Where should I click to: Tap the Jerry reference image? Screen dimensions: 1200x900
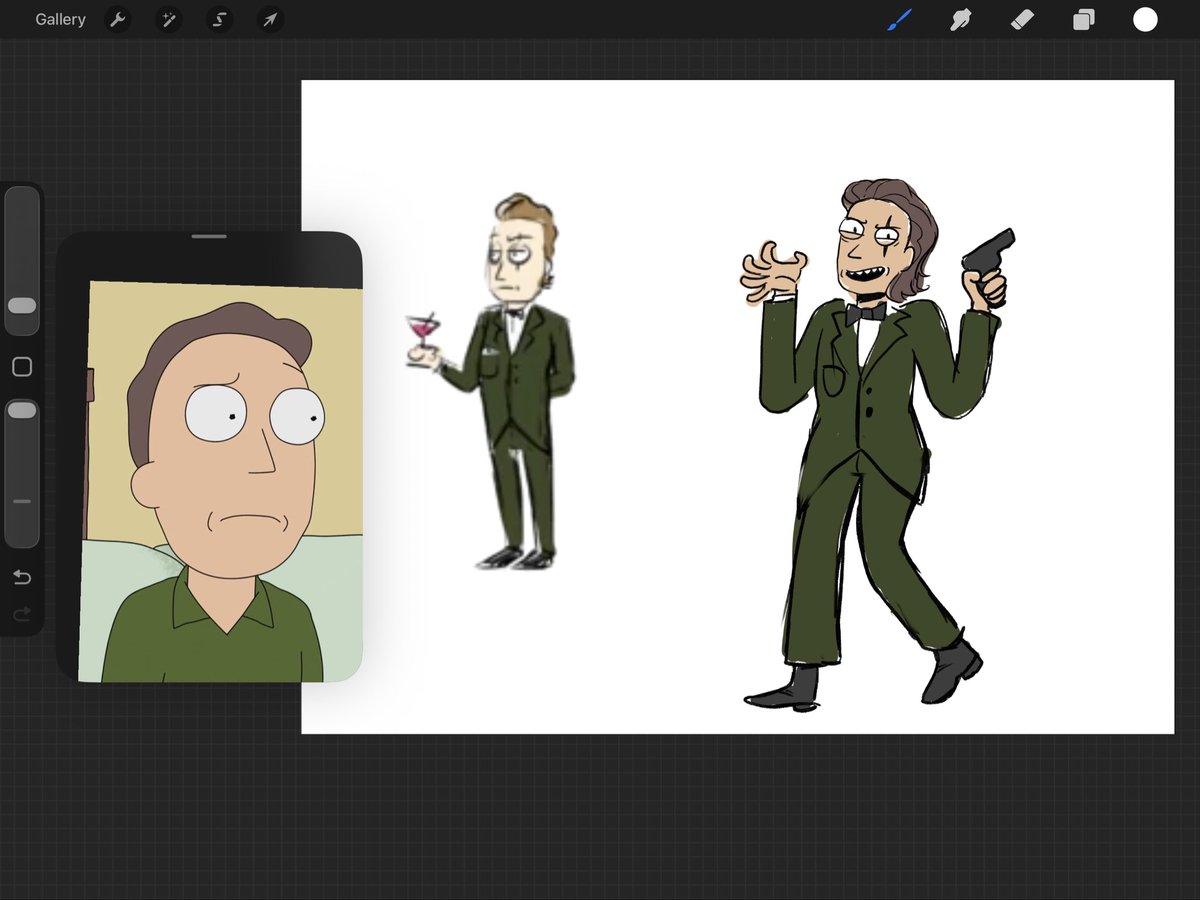pos(220,481)
